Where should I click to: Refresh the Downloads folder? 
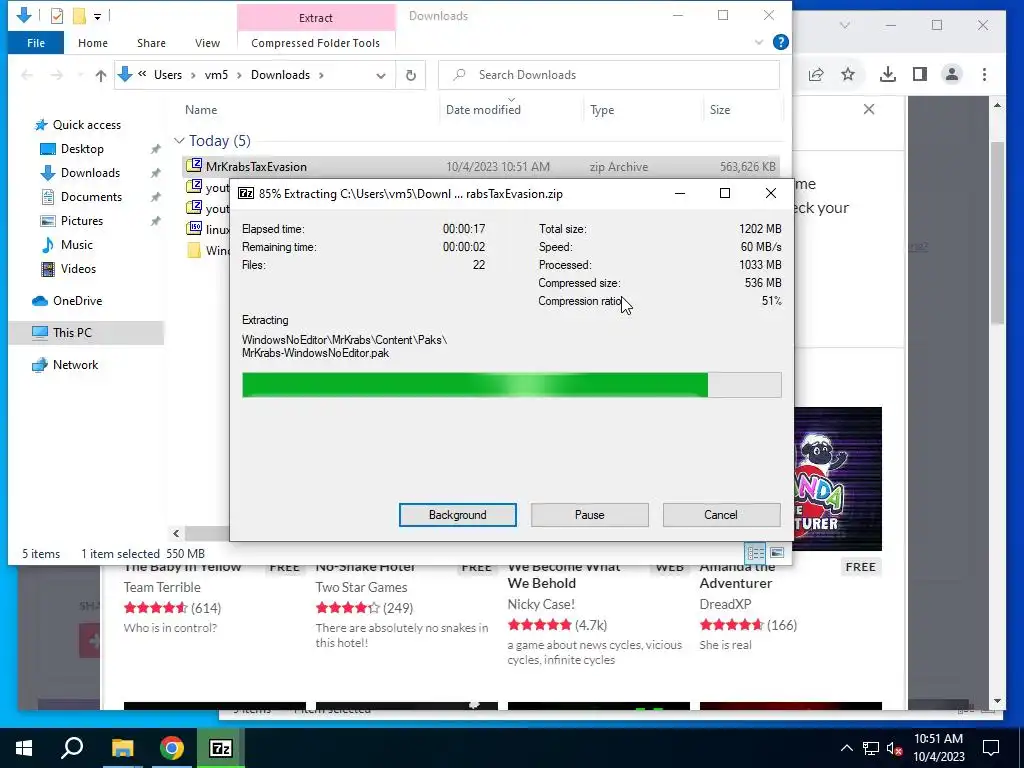point(411,75)
